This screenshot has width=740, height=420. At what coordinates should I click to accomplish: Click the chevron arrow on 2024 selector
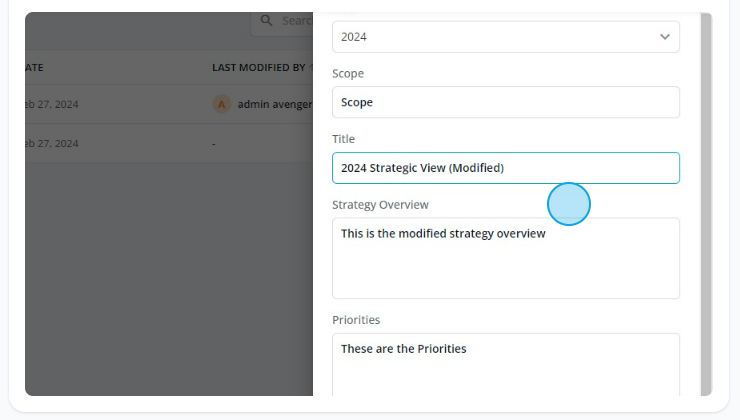(x=664, y=37)
